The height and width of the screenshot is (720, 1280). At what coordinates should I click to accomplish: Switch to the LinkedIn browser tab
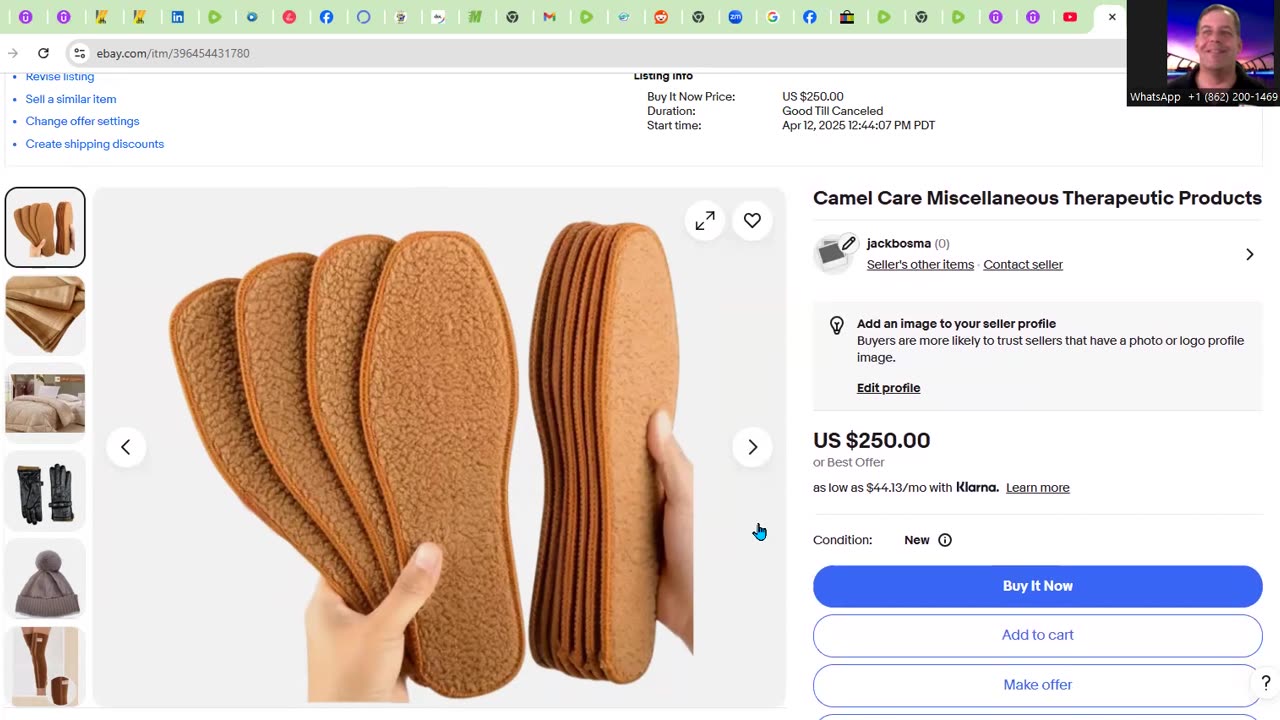pyautogui.click(x=177, y=17)
